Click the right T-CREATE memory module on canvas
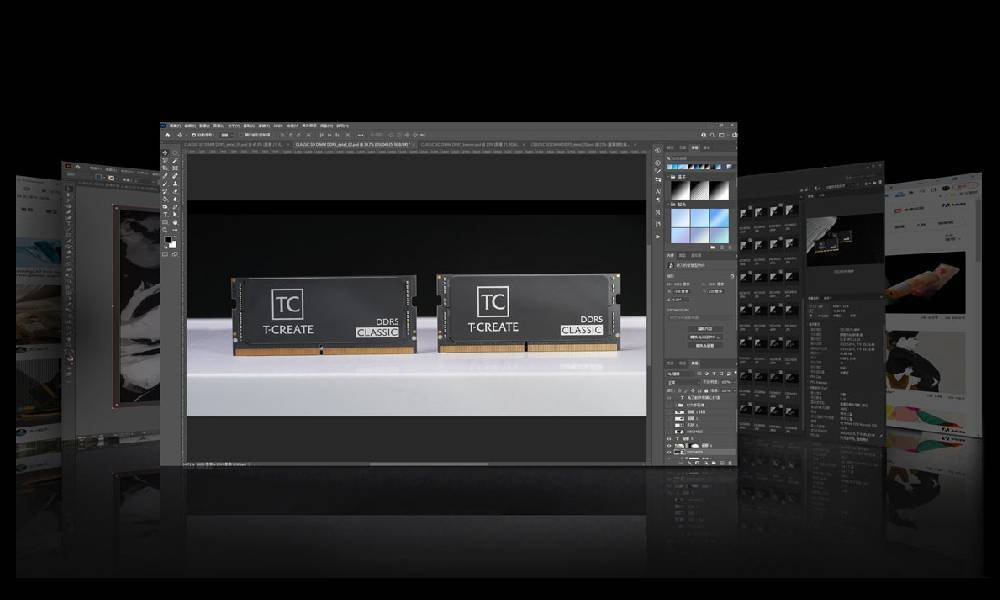This screenshot has width=1000, height=600. pyautogui.click(x=528, y=312)
